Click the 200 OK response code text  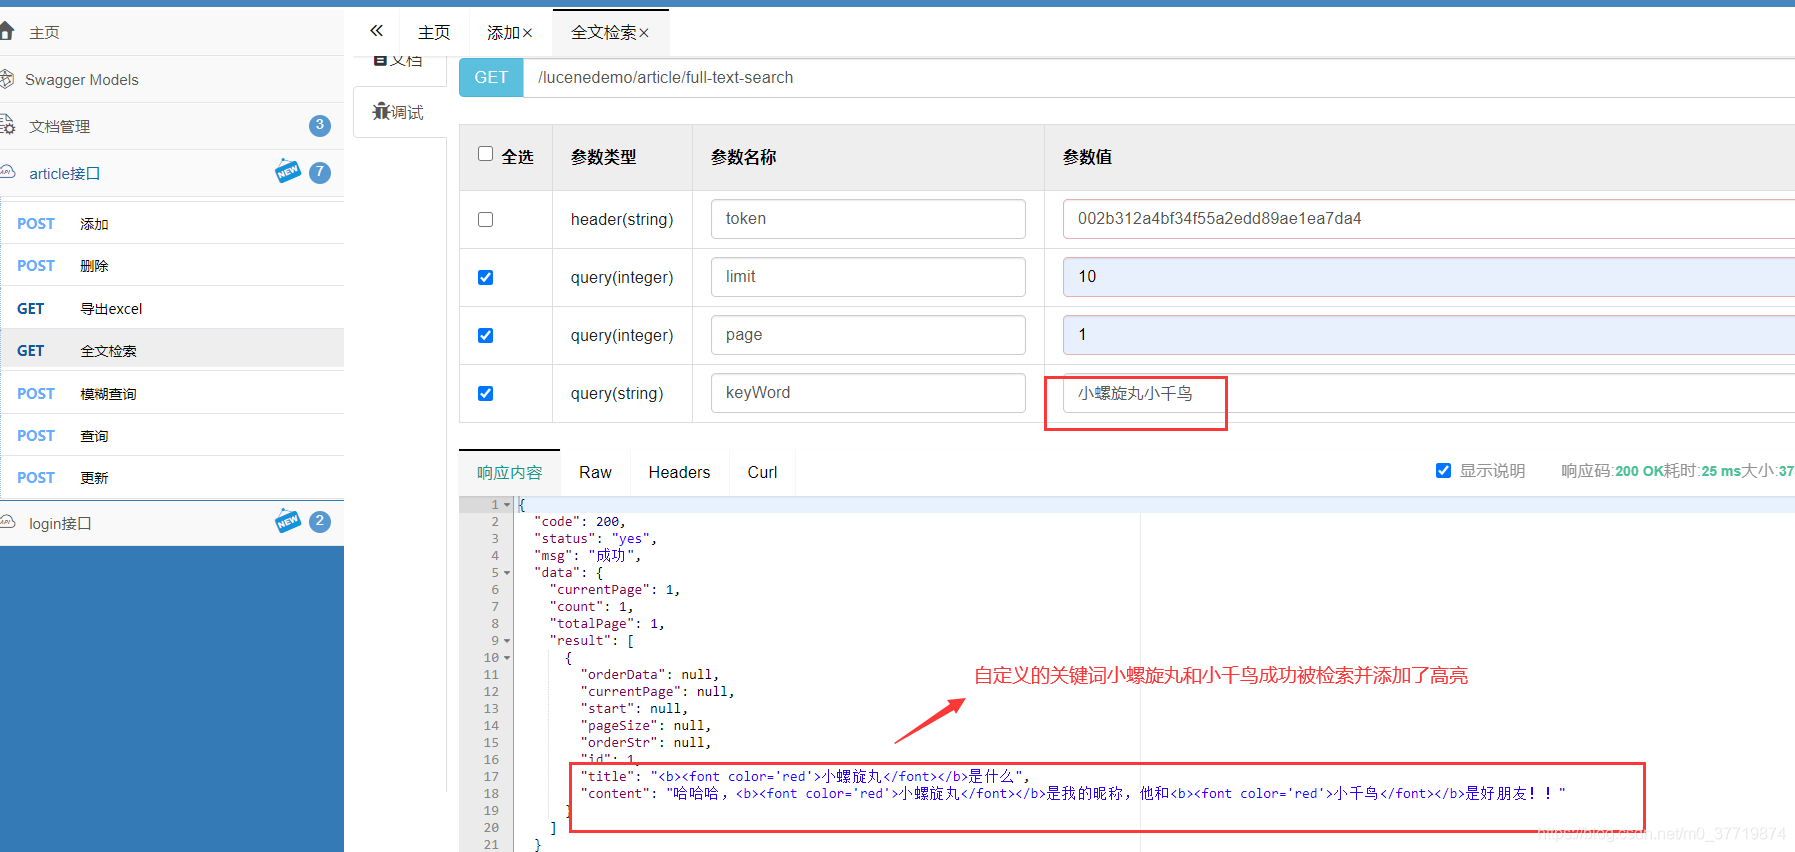1639,471
